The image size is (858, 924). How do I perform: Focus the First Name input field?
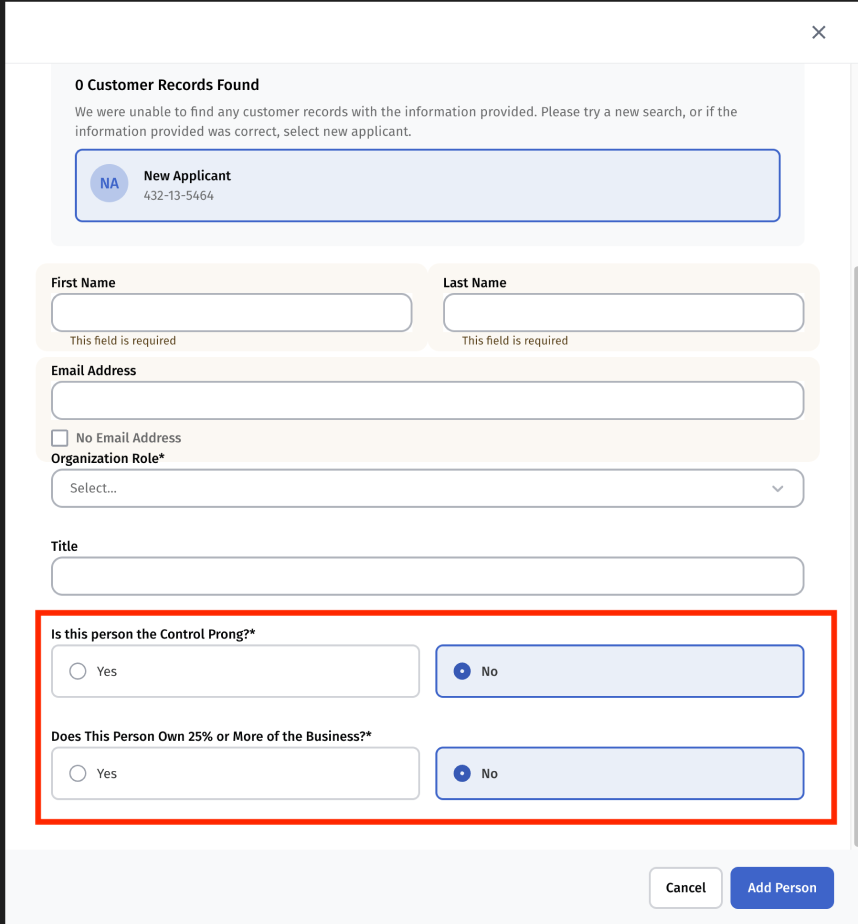pyautogui.click(x=231, y=312)
